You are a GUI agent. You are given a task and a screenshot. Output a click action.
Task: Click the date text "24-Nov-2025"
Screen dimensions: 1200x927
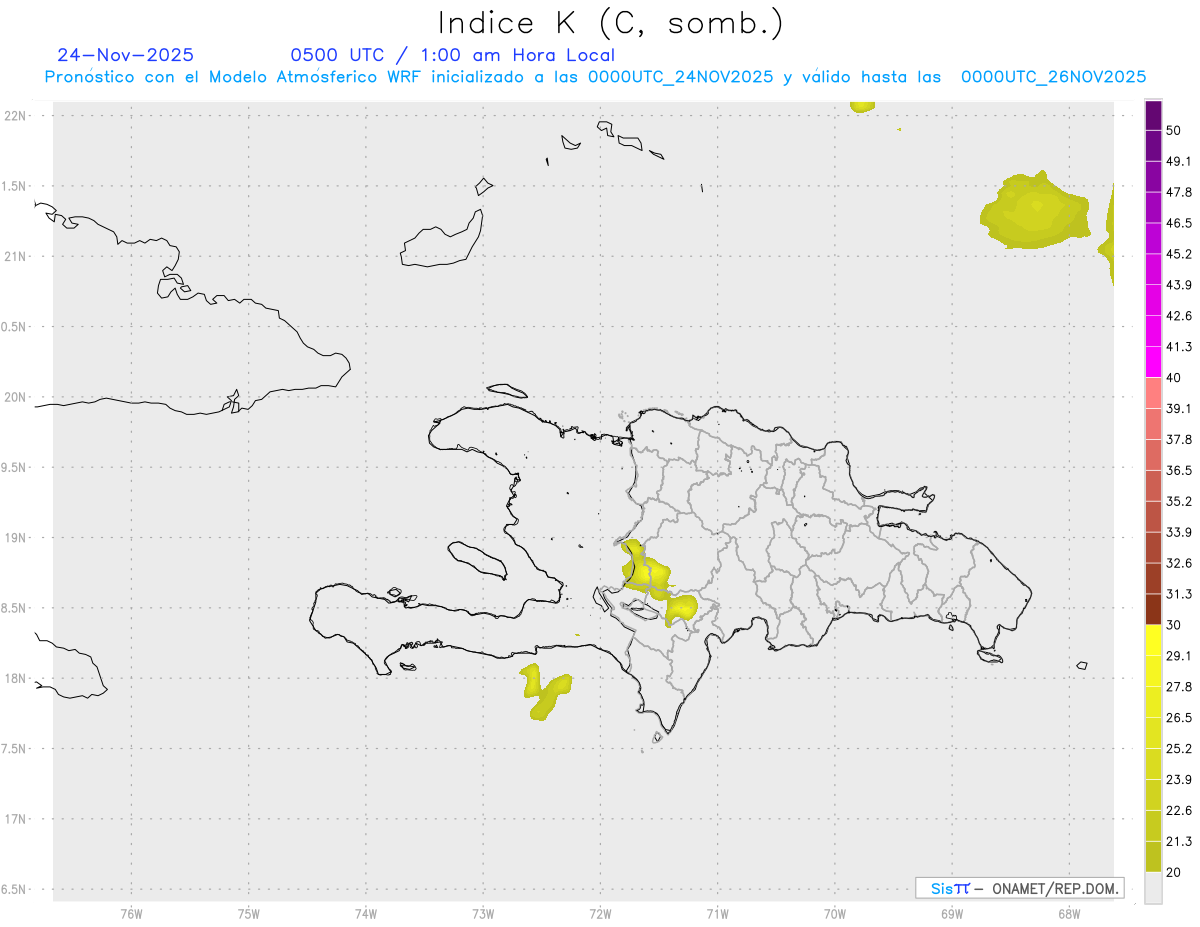(126, 55)
